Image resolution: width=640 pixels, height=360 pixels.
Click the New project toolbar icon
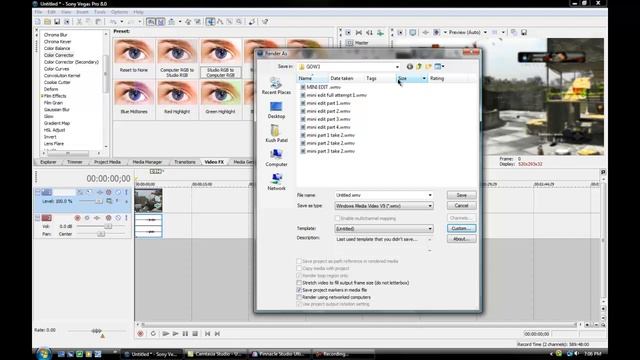coord(38,22)
